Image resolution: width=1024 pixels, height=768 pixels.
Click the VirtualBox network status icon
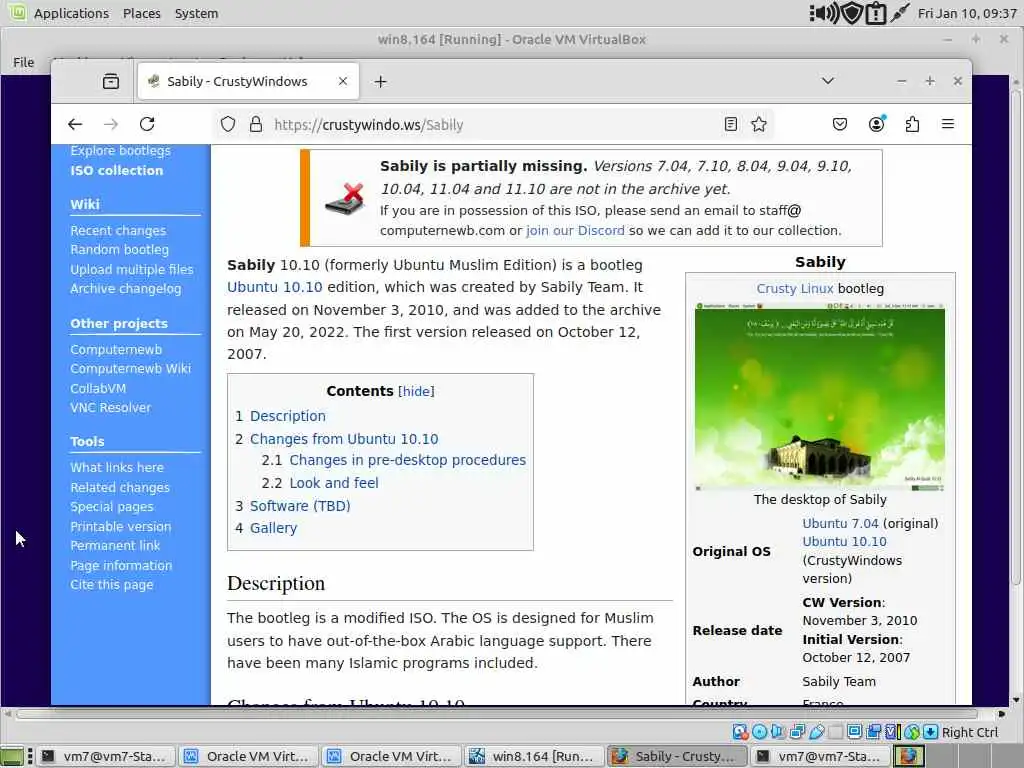click(797, 732)
